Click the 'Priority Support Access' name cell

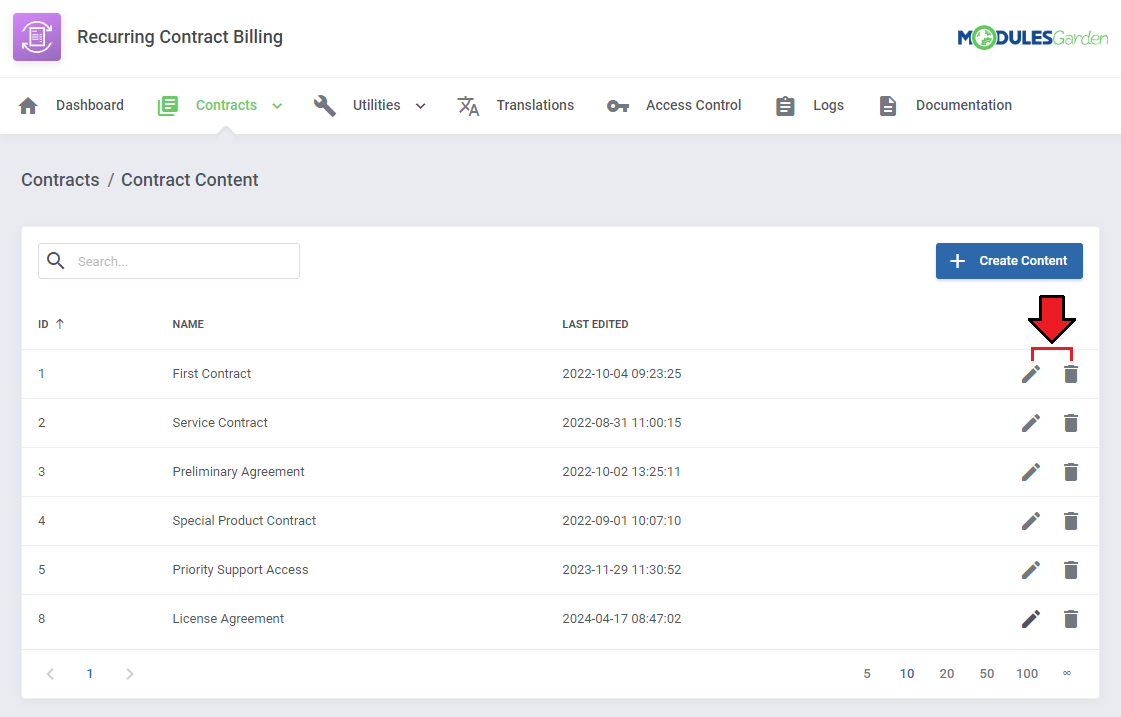click(x=240, y=570)
